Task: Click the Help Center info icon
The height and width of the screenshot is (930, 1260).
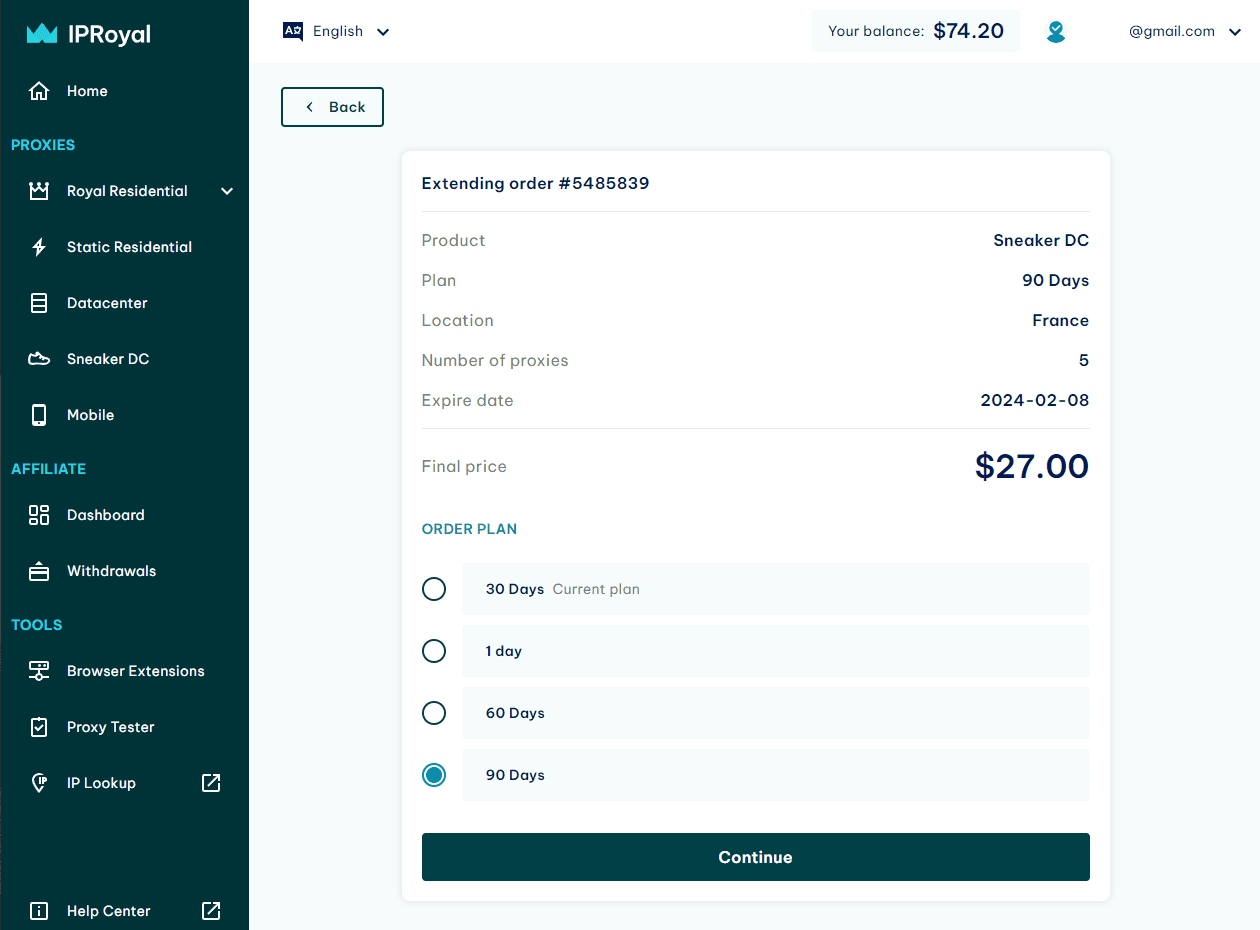Action: (39, 911)
